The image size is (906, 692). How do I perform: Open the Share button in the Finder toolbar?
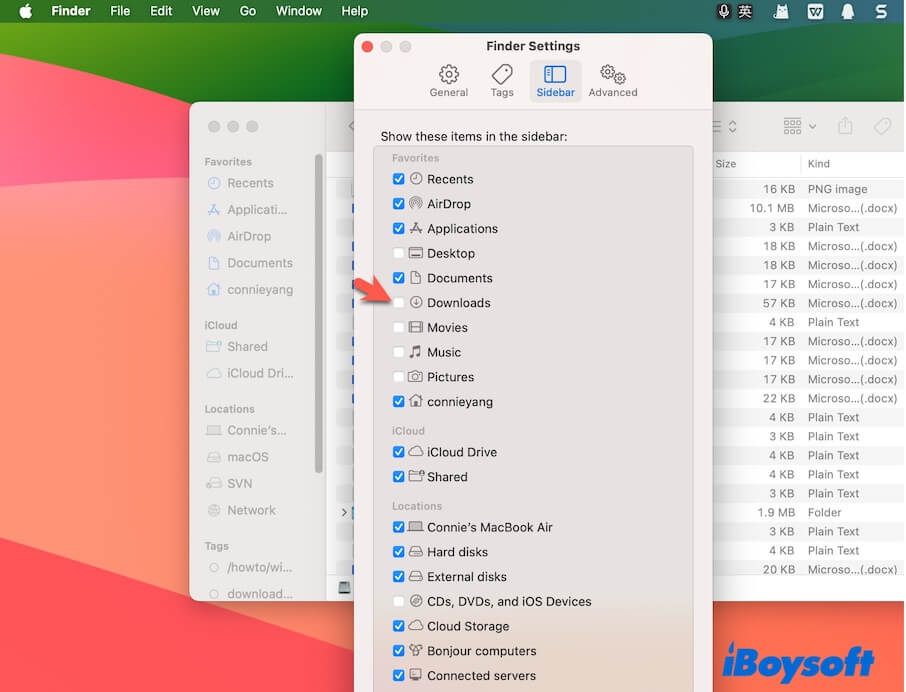click(843, 126)
